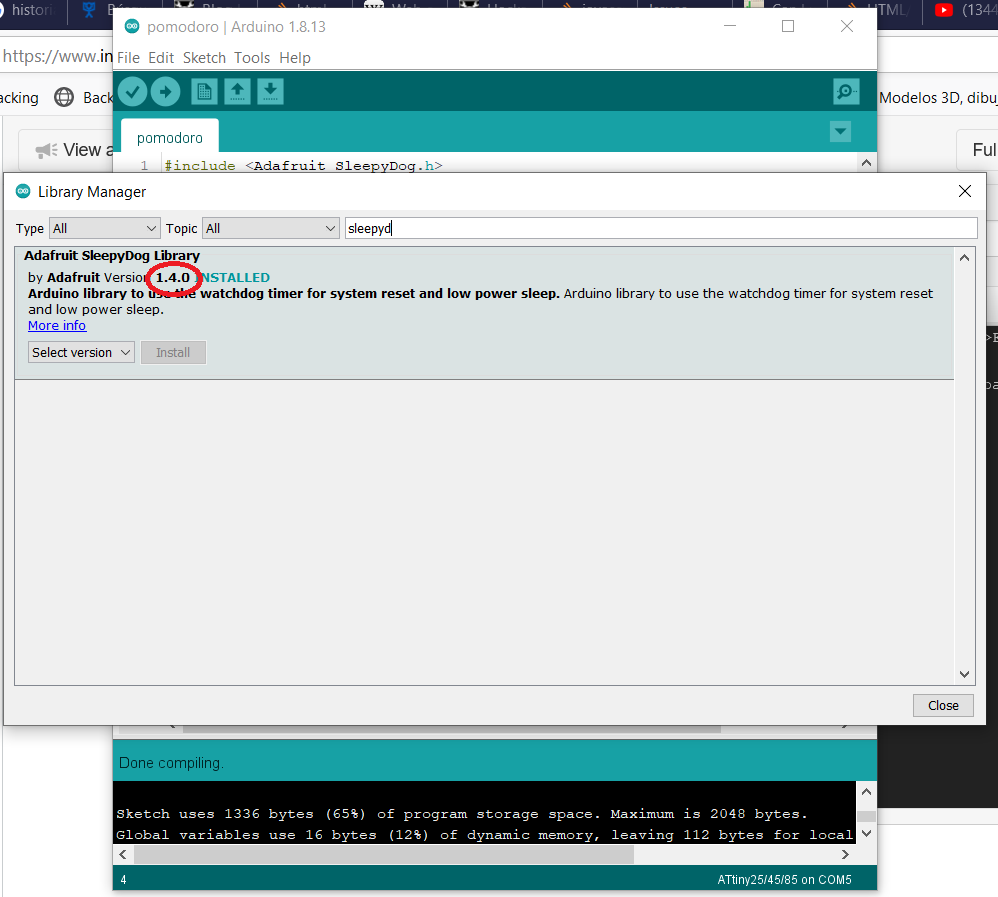The height and width of the screenshot is (897, 998).
Task: Open a sketch with the up-arrow icon
Action: (237, 92)
